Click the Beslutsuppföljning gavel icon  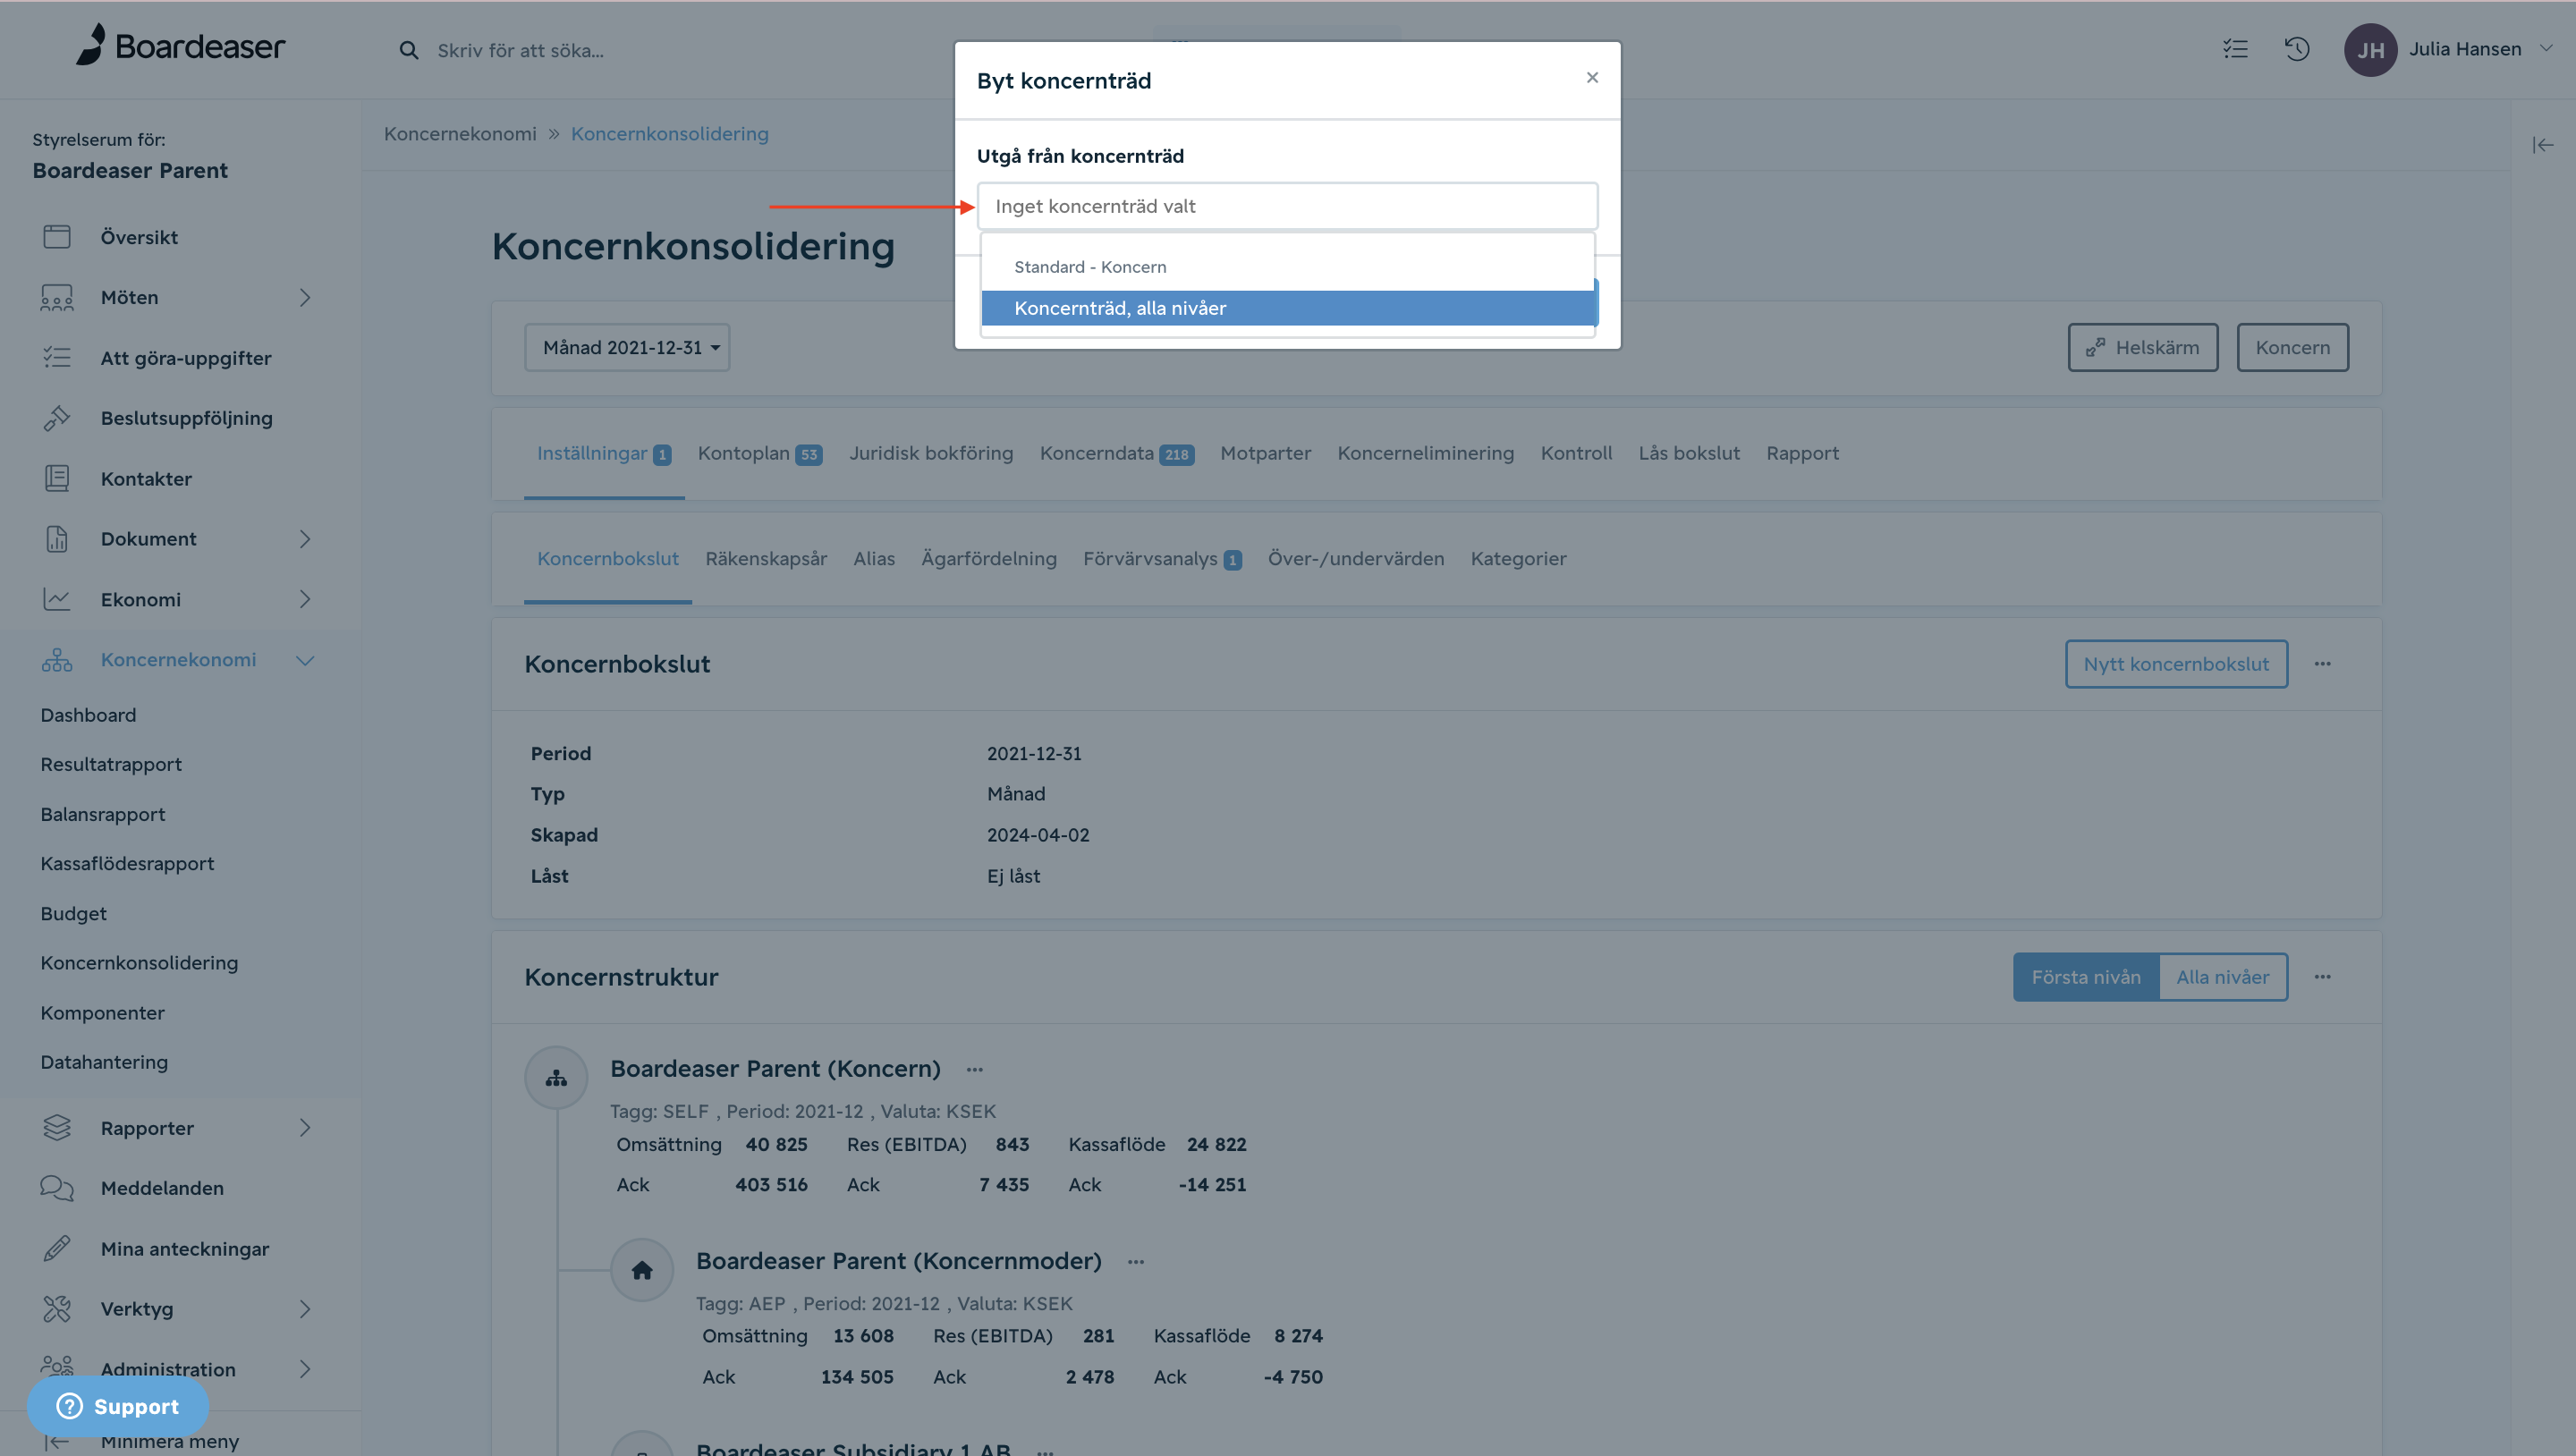57,418
